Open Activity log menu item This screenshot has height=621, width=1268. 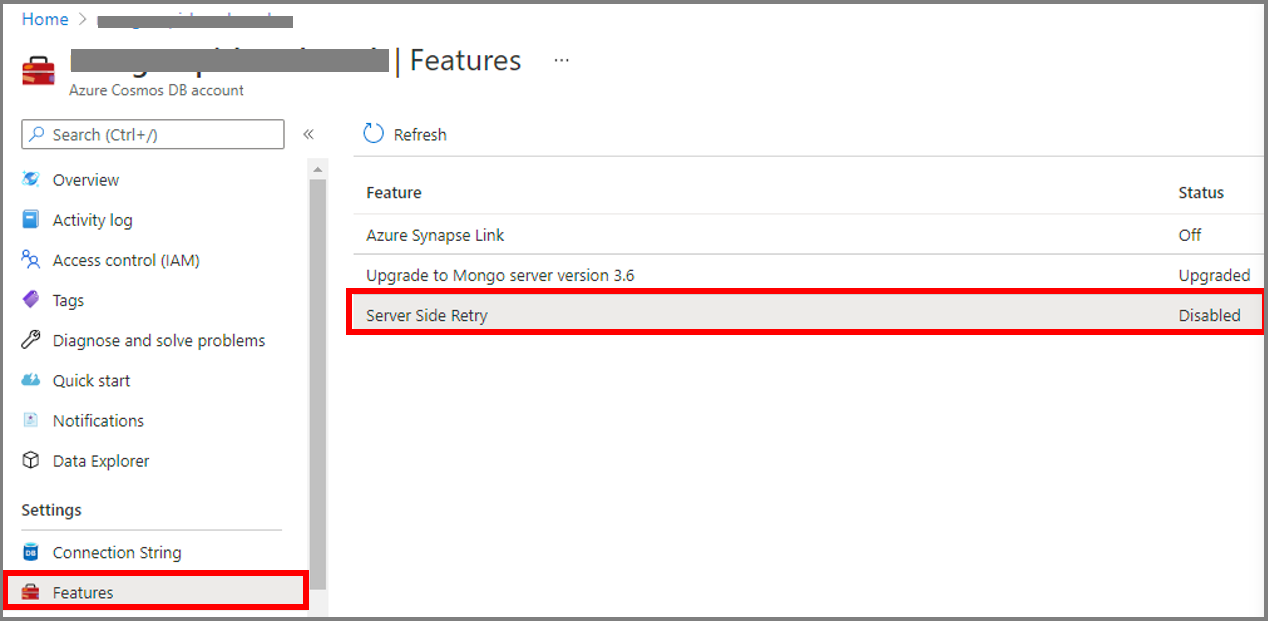(x=92, y=220)
